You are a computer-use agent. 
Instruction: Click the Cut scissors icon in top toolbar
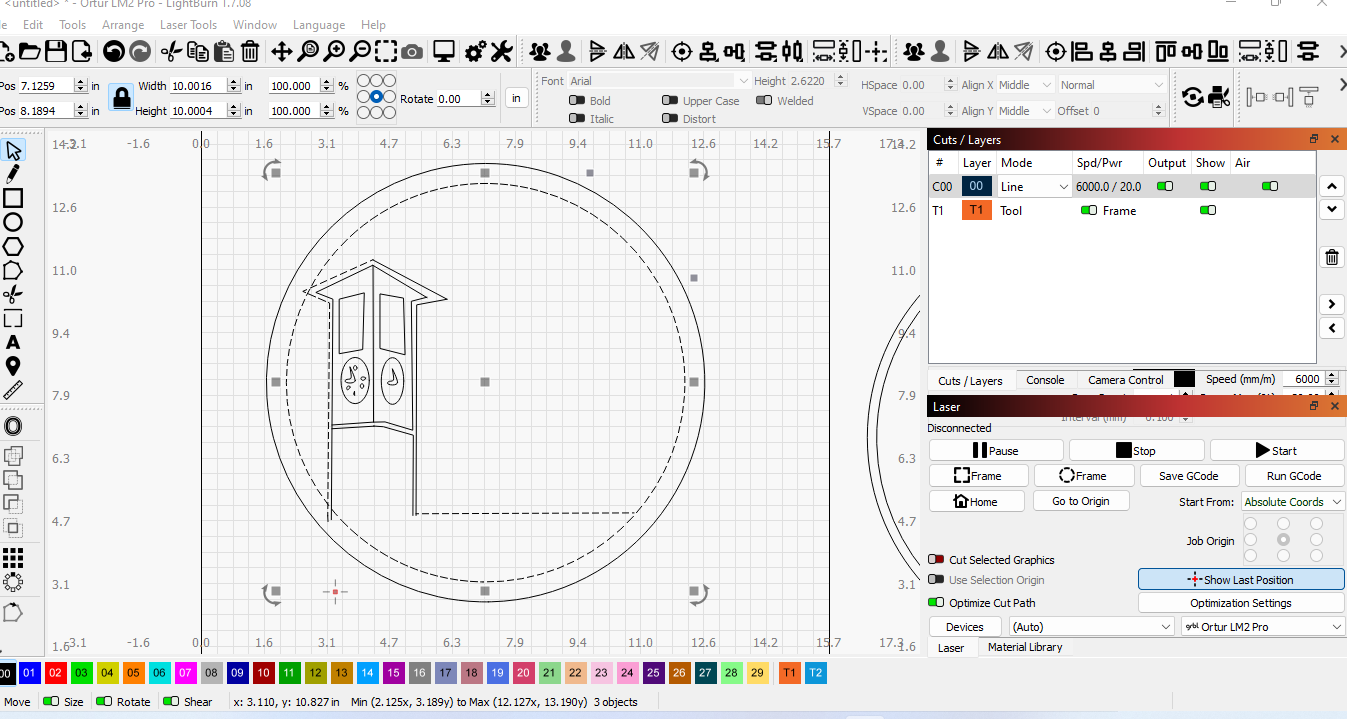click(171, 51)
